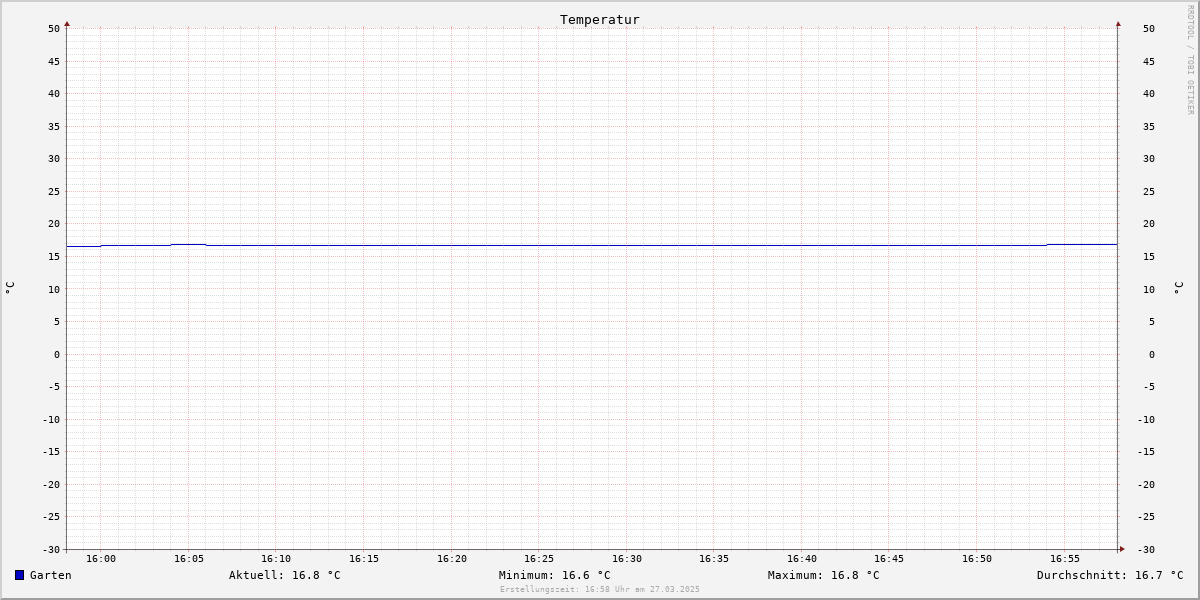Image resolution: width=1200 pixels, height=600 pixels.
Task: Click the Erstellungszeit timestamp footer text
Action: tap(600, 589)
